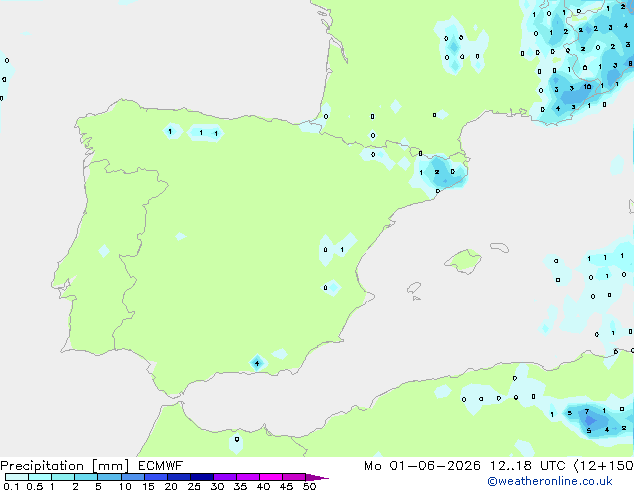Select the 2 mm value over Catalonia
Image resolution: width=634 pixels, height=490 pixels.
point(437,172)
